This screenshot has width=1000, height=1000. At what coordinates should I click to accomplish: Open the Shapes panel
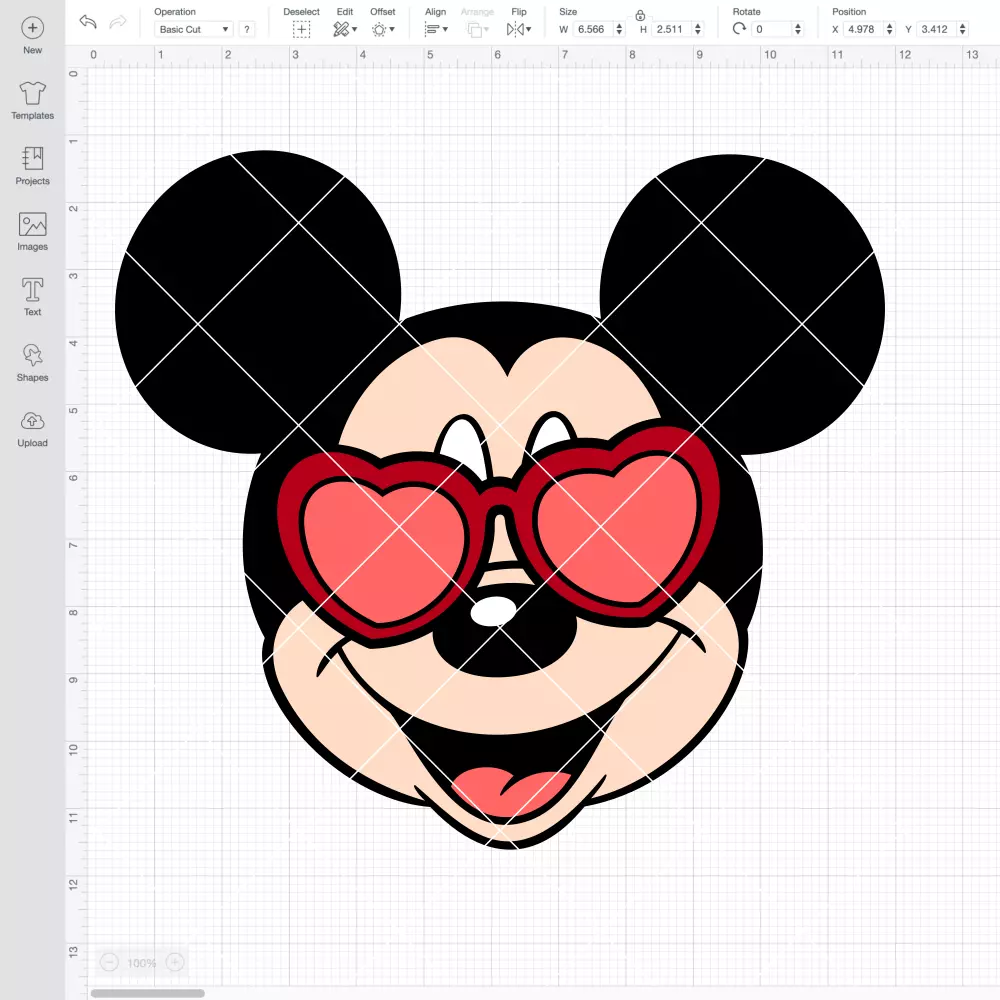tap(33, 363)
